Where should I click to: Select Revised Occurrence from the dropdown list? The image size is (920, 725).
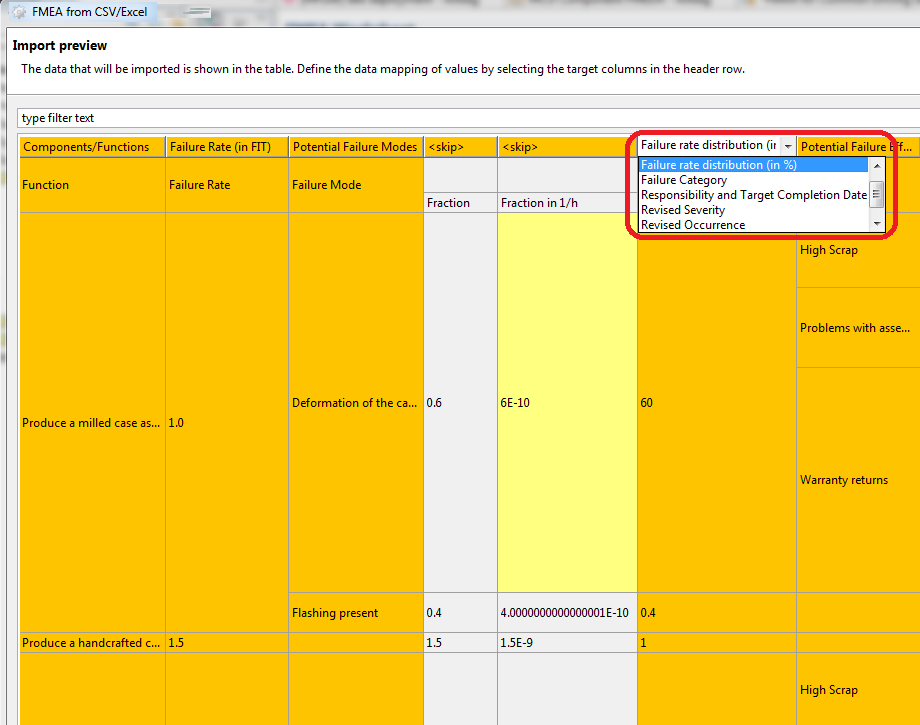coord(692,225)
